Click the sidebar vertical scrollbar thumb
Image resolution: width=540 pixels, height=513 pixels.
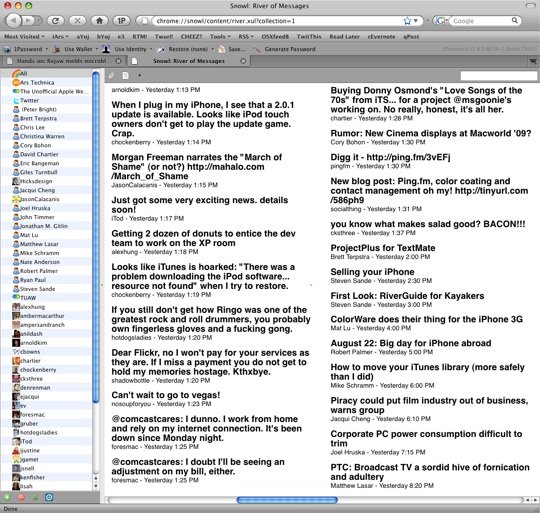click(96, 236)
